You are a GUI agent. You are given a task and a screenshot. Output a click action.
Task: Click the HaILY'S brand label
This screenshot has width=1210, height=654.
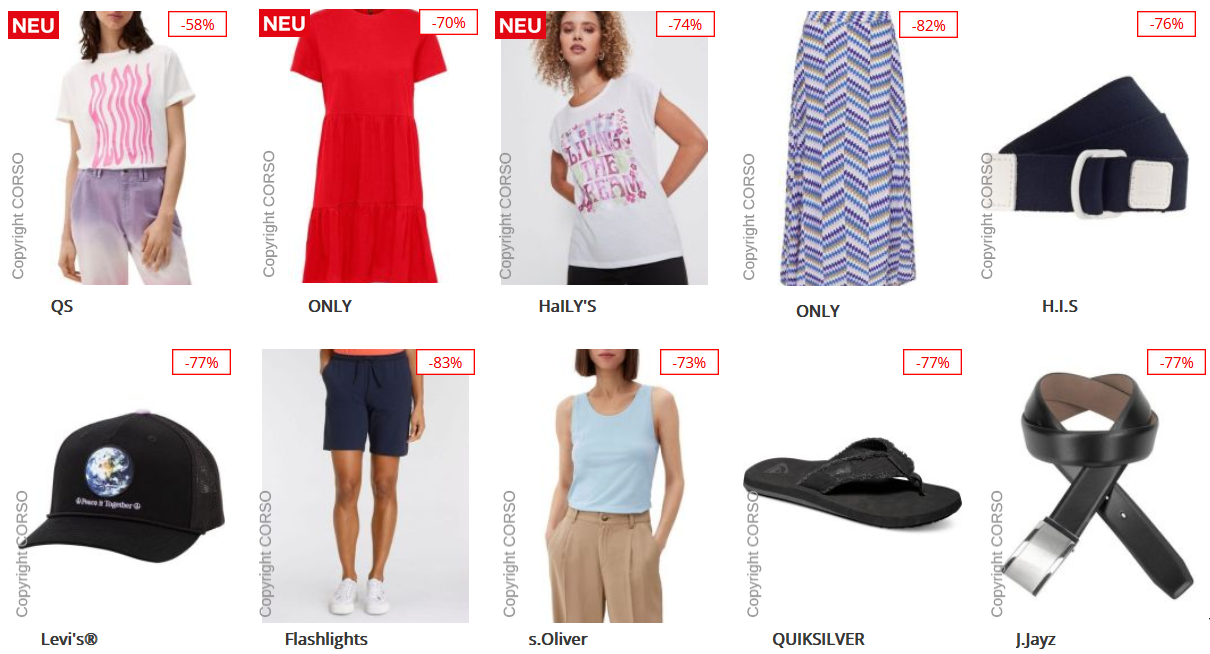point(567,306)
